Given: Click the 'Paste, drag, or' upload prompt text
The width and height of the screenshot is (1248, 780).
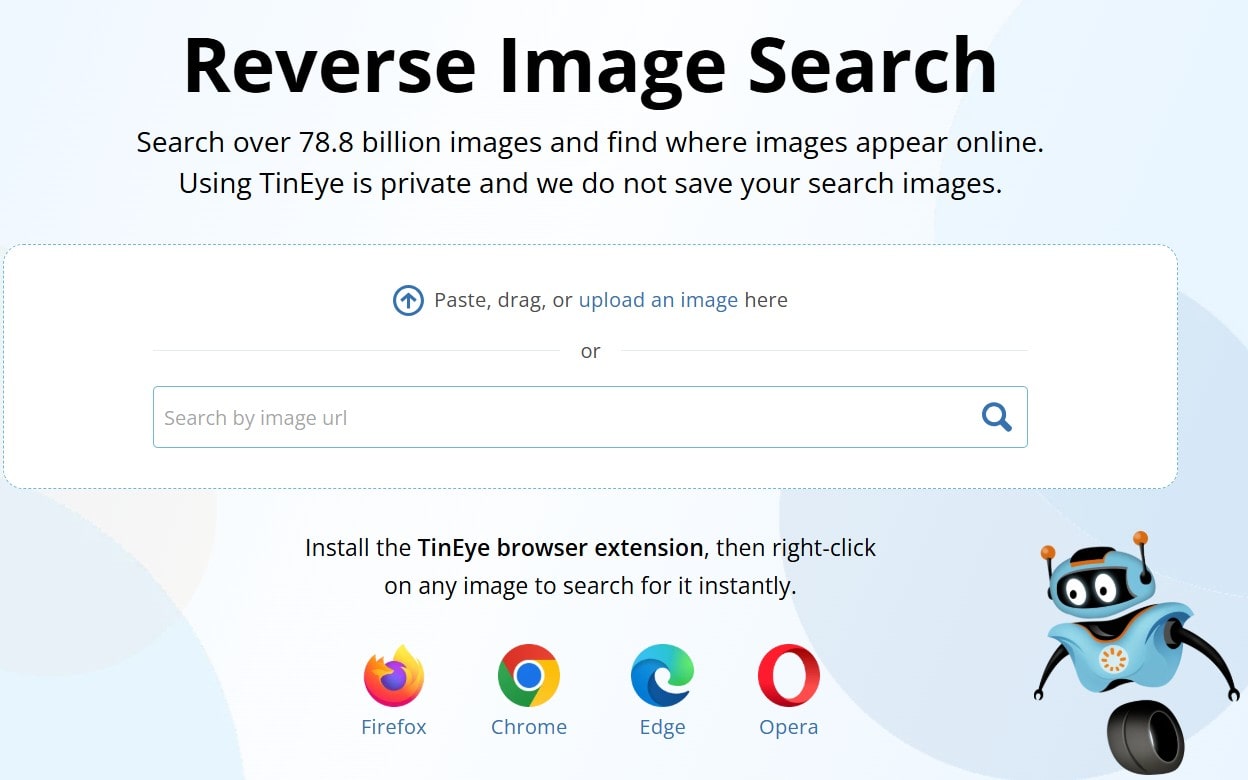Looking at the screenshot, I should [503, 300].
